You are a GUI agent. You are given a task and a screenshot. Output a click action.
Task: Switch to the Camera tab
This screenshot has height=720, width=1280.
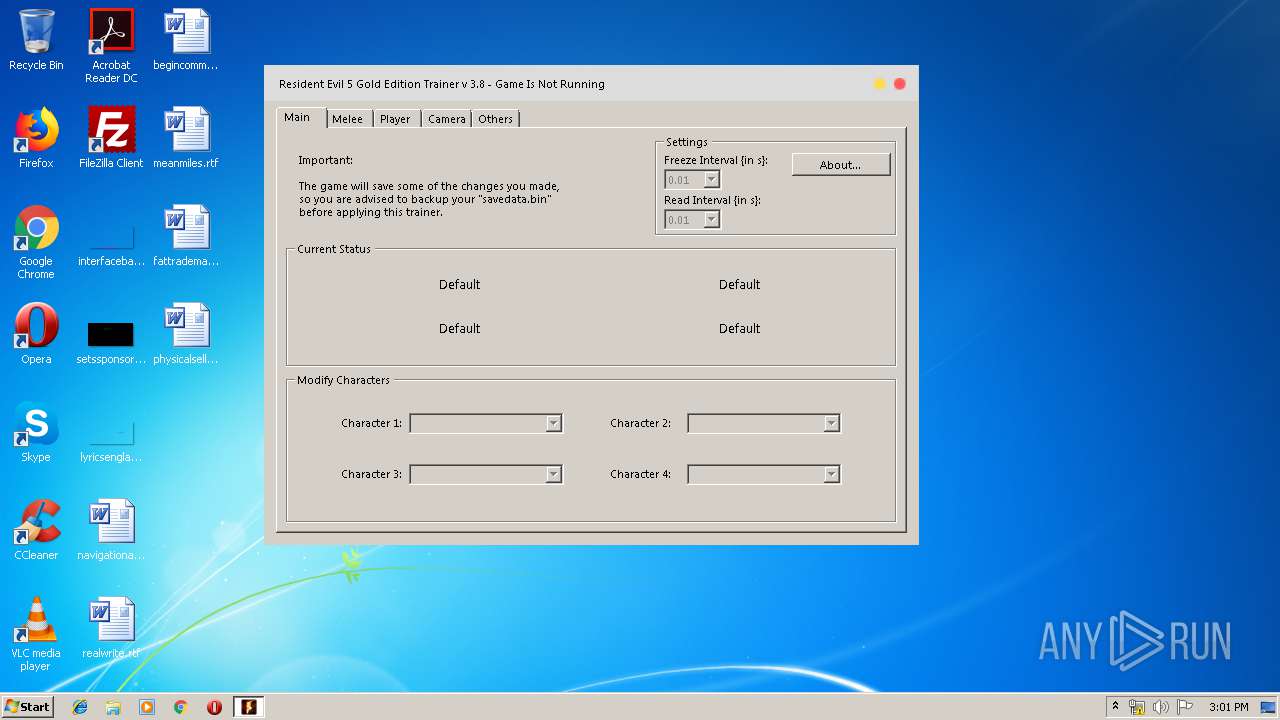click(447, 119)
